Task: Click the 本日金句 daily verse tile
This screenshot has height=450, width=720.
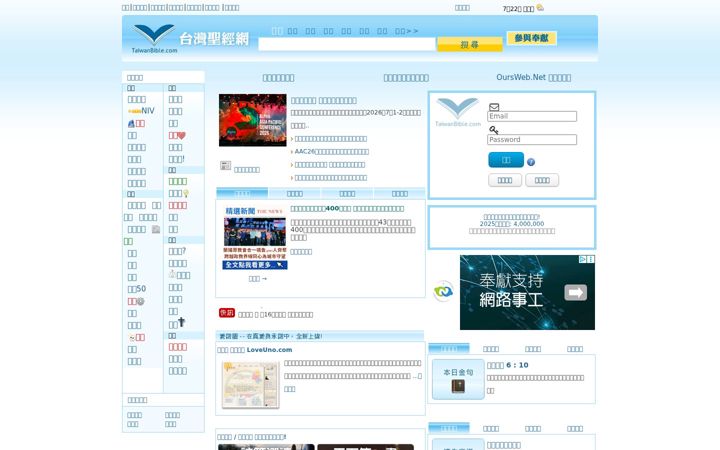Action: (x=458, y=379)
